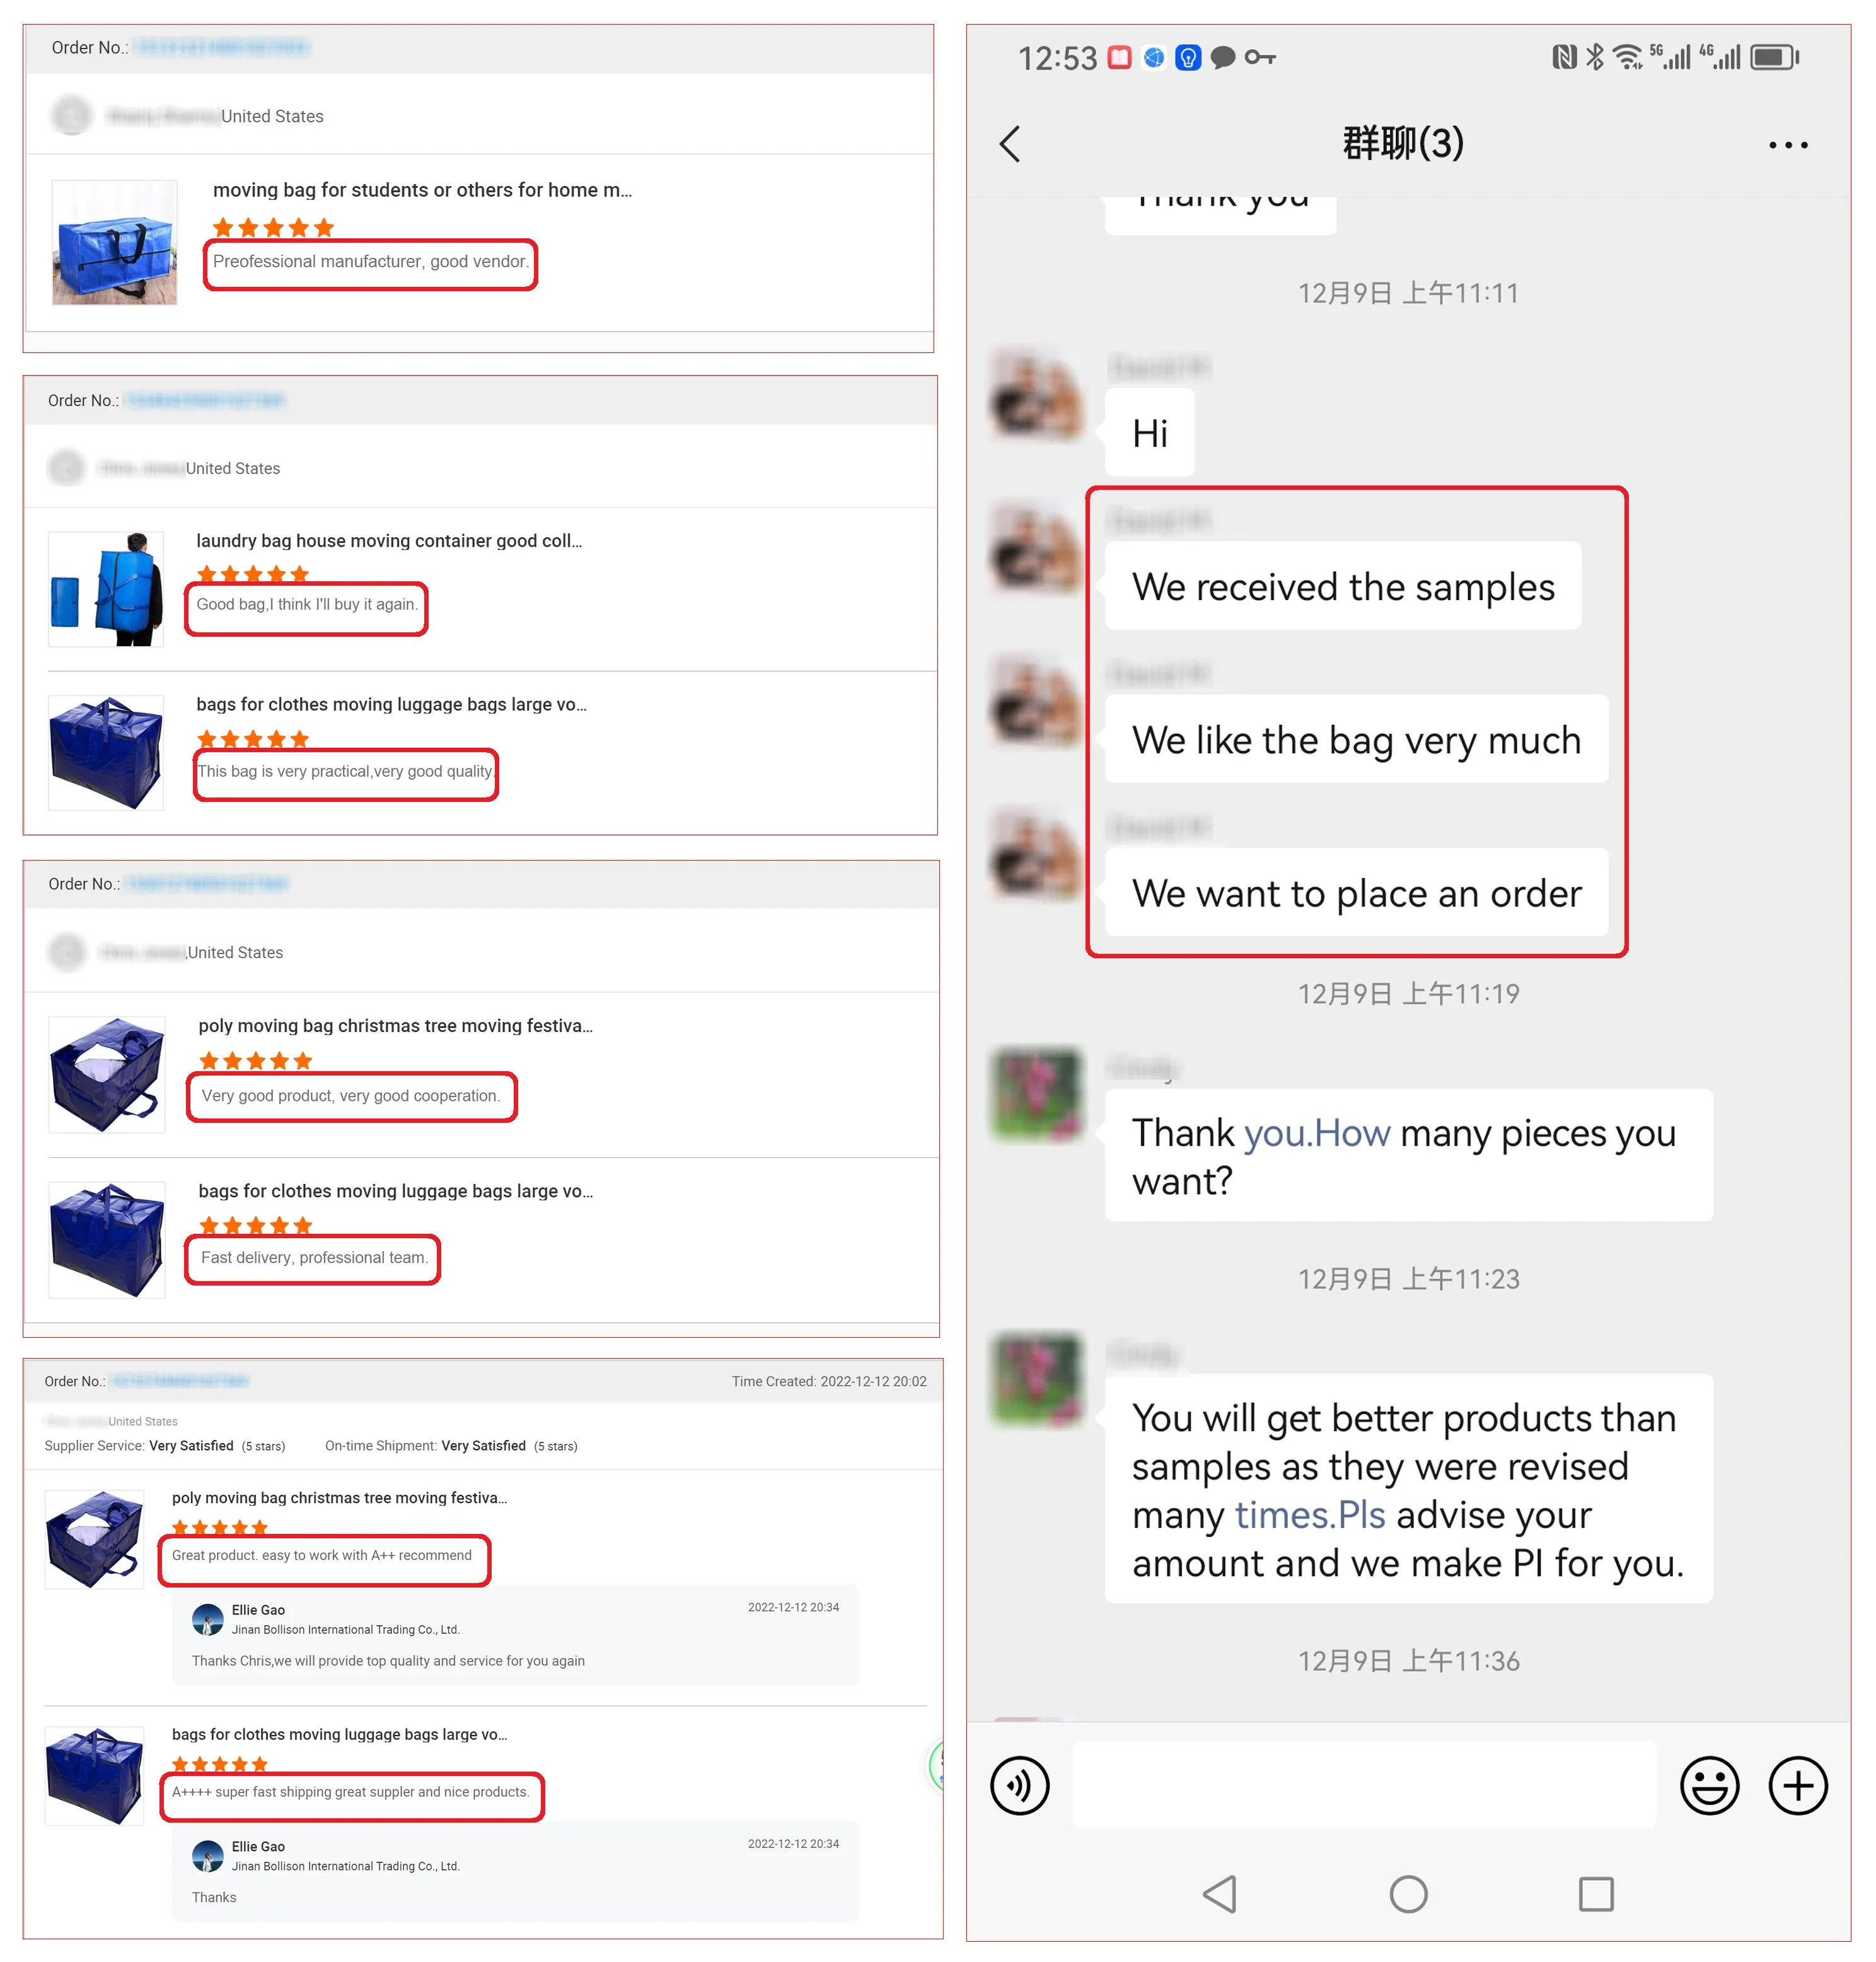Tap the back arrow in chat header
The image size is (1876, 1962).
[x=1010, y=144]
